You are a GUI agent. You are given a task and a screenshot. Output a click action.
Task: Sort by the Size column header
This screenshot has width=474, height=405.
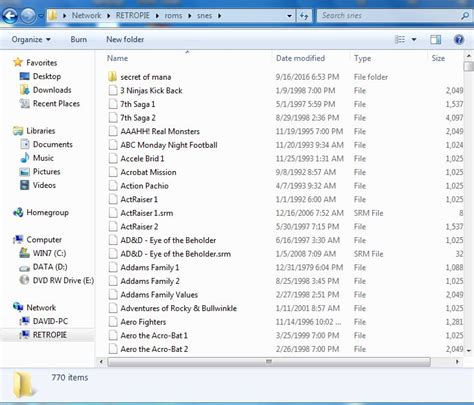click(438, 58)
